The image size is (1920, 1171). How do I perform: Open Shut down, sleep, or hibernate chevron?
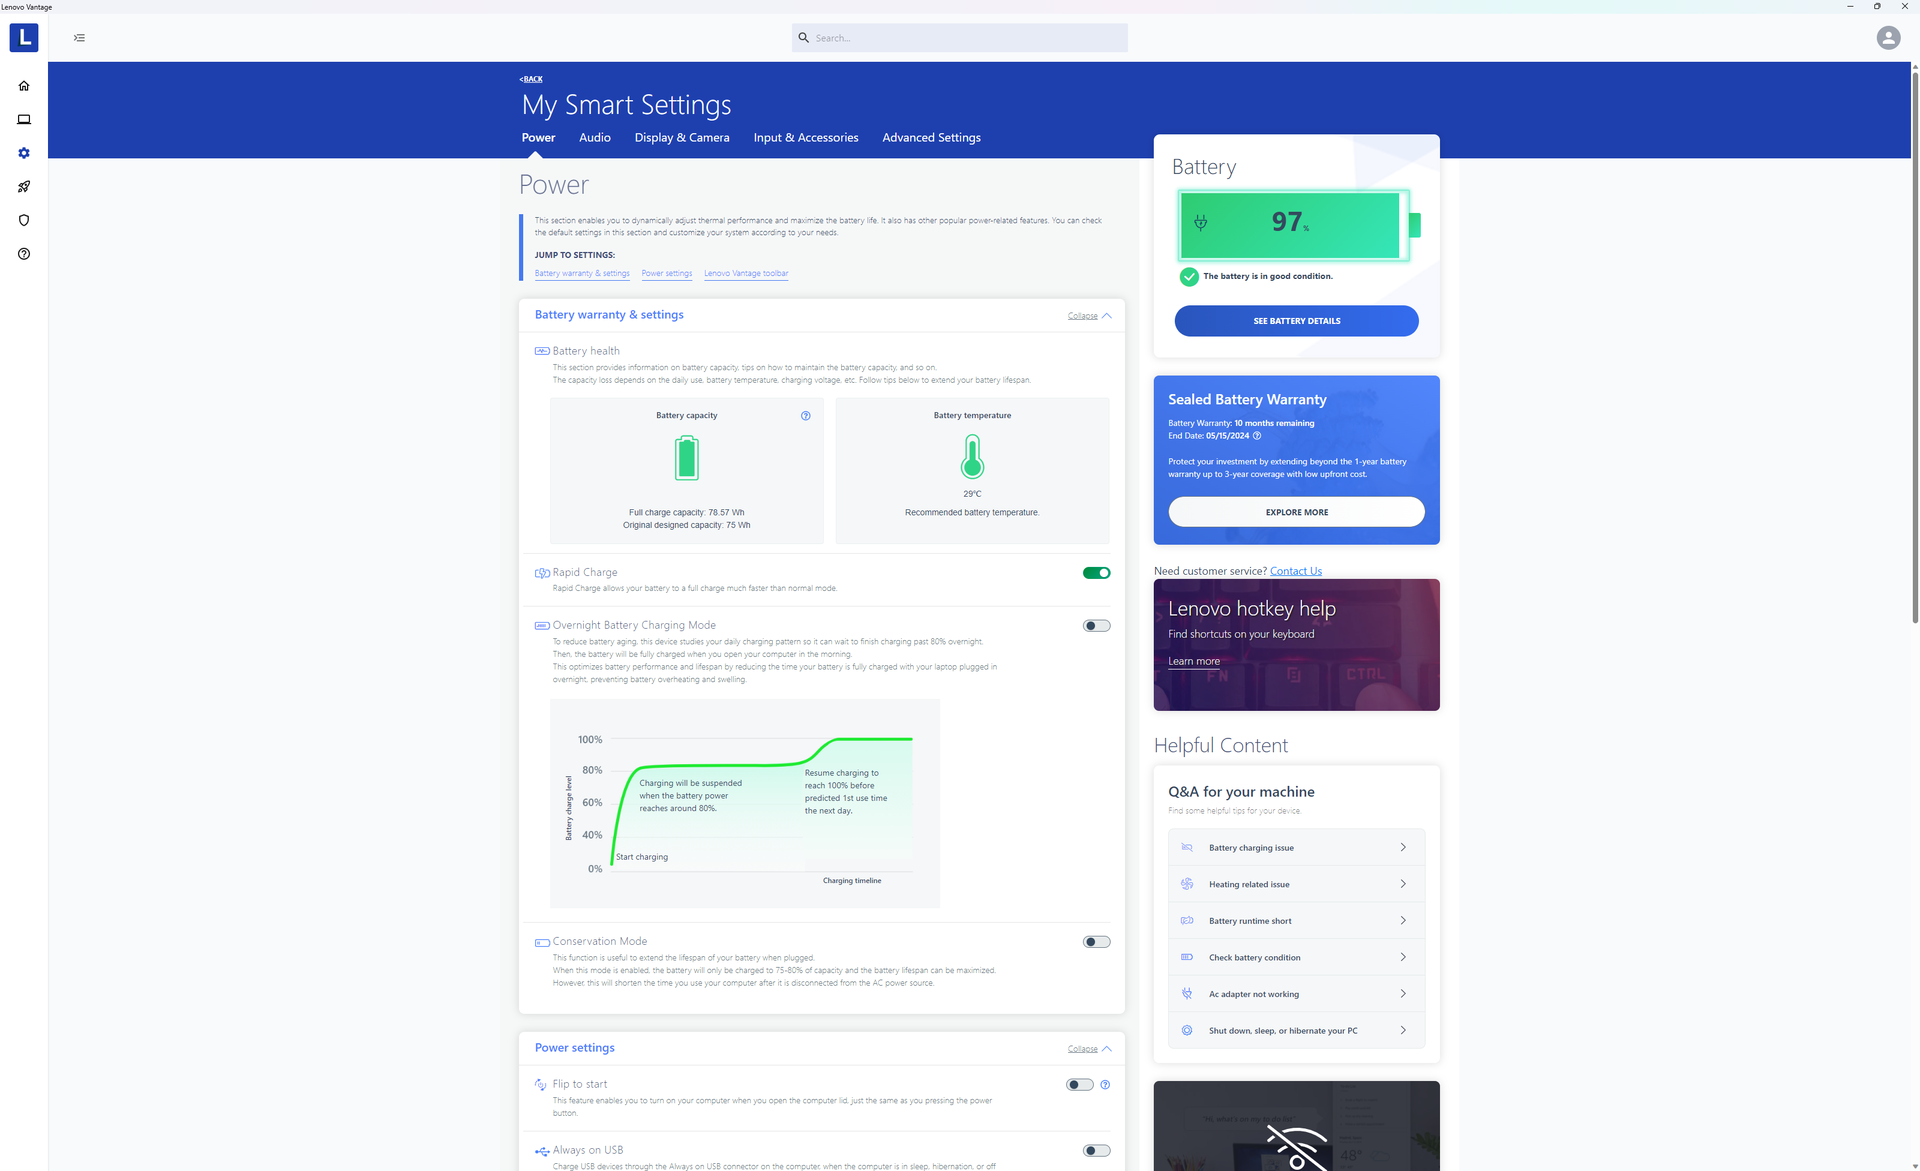1403,1031
